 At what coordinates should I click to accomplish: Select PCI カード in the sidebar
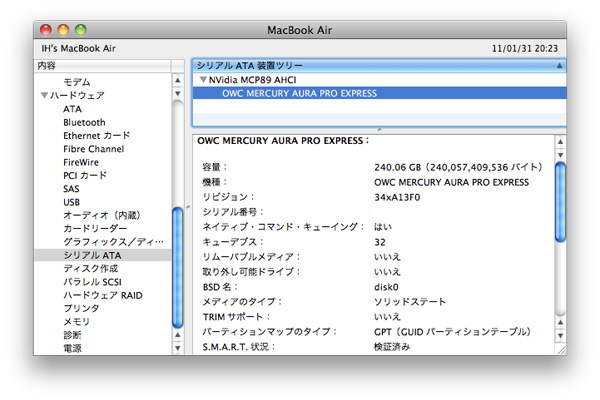[85, 175]
